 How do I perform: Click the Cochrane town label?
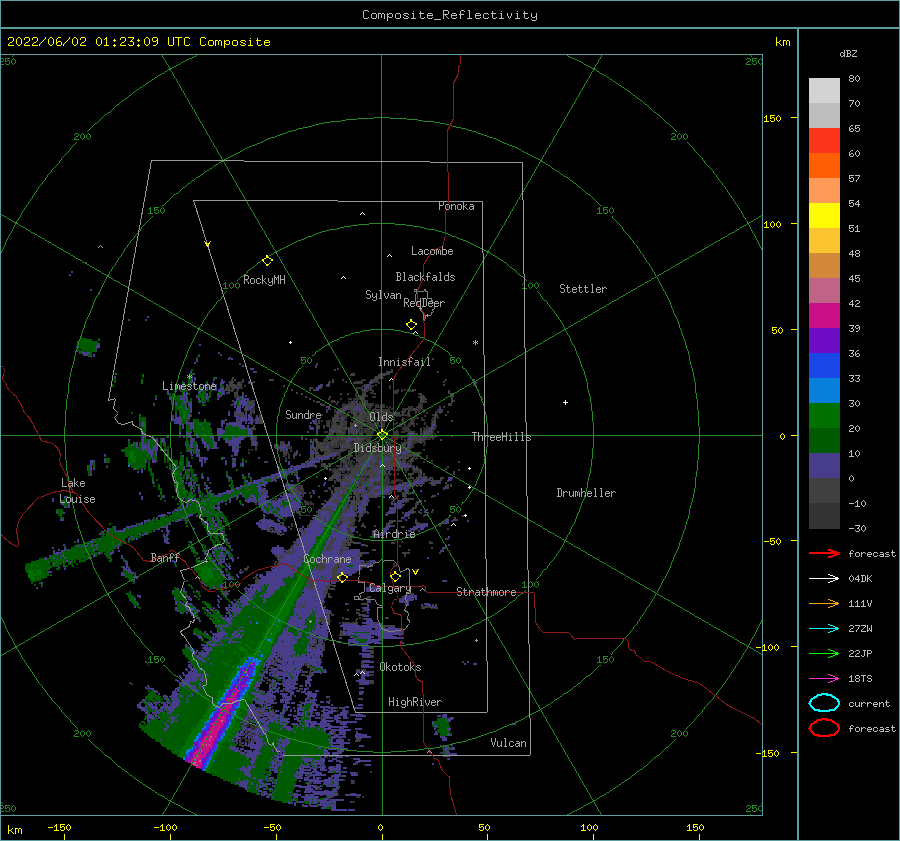(327, 559)
